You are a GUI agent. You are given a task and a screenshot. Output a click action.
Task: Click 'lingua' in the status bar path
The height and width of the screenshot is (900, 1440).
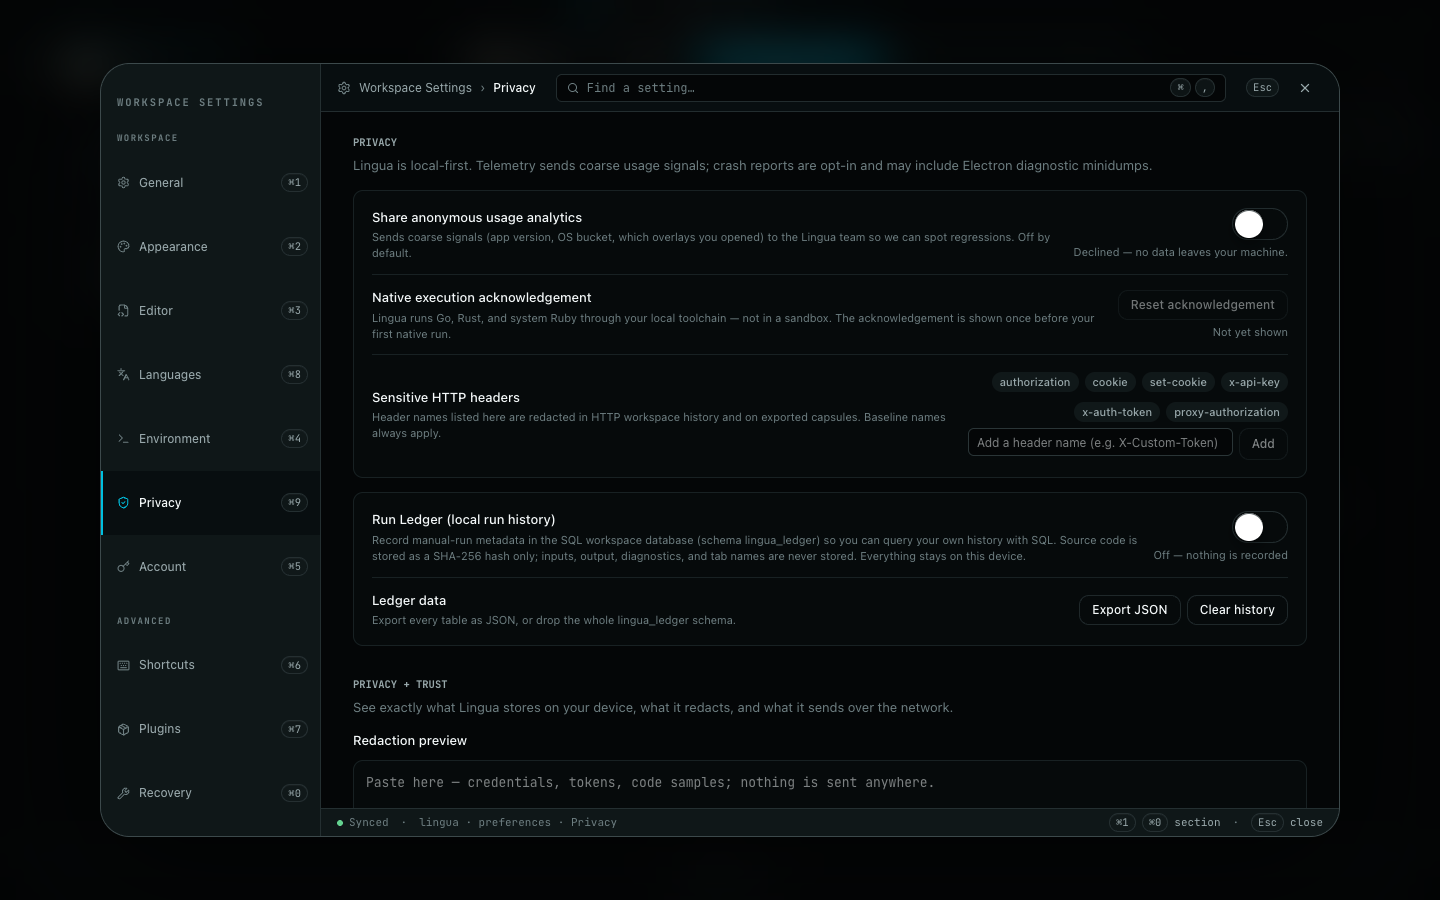coord(439,823)
